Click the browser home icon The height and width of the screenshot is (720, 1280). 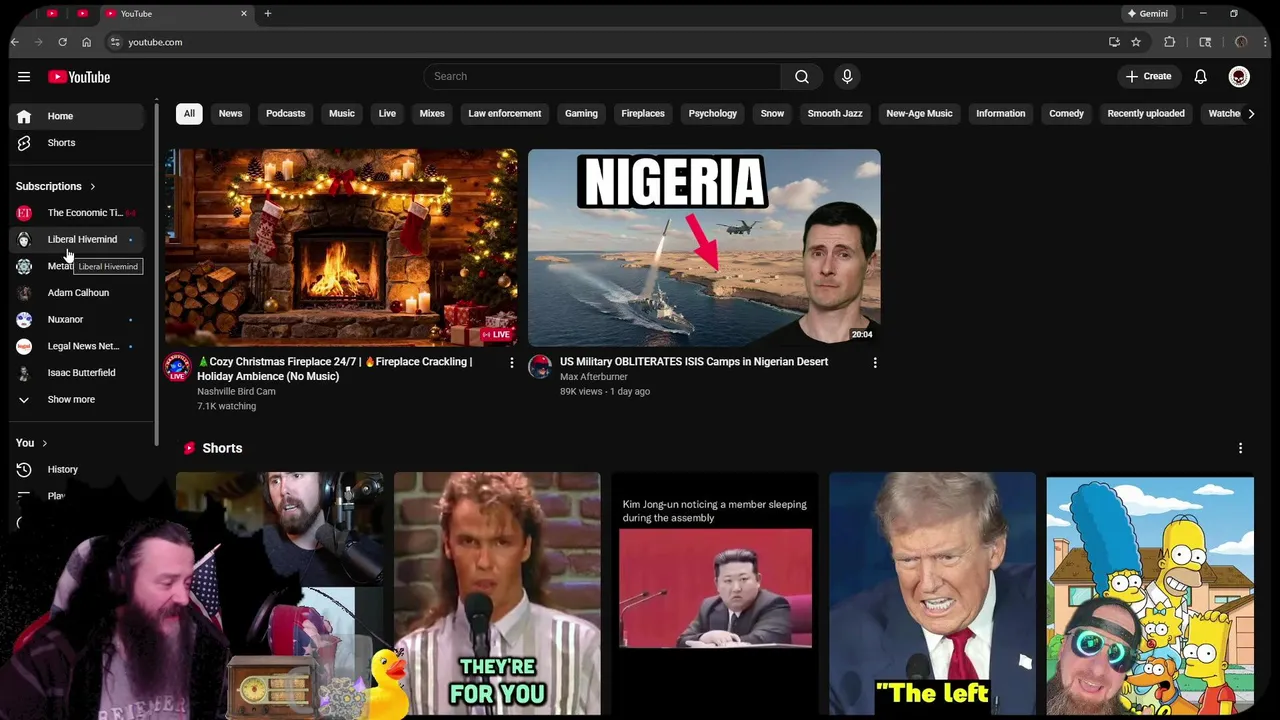pos(86,42)
